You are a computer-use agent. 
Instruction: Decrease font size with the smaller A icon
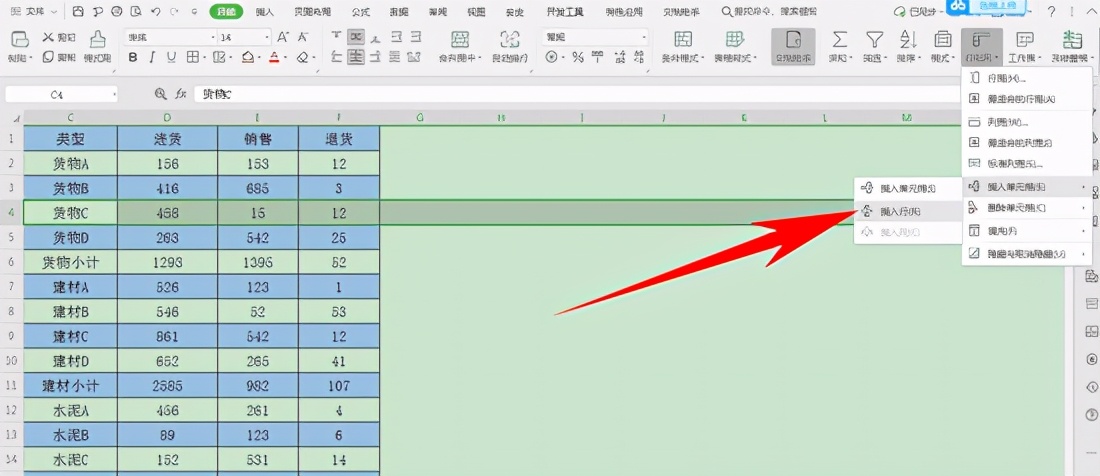click(302, 37)
